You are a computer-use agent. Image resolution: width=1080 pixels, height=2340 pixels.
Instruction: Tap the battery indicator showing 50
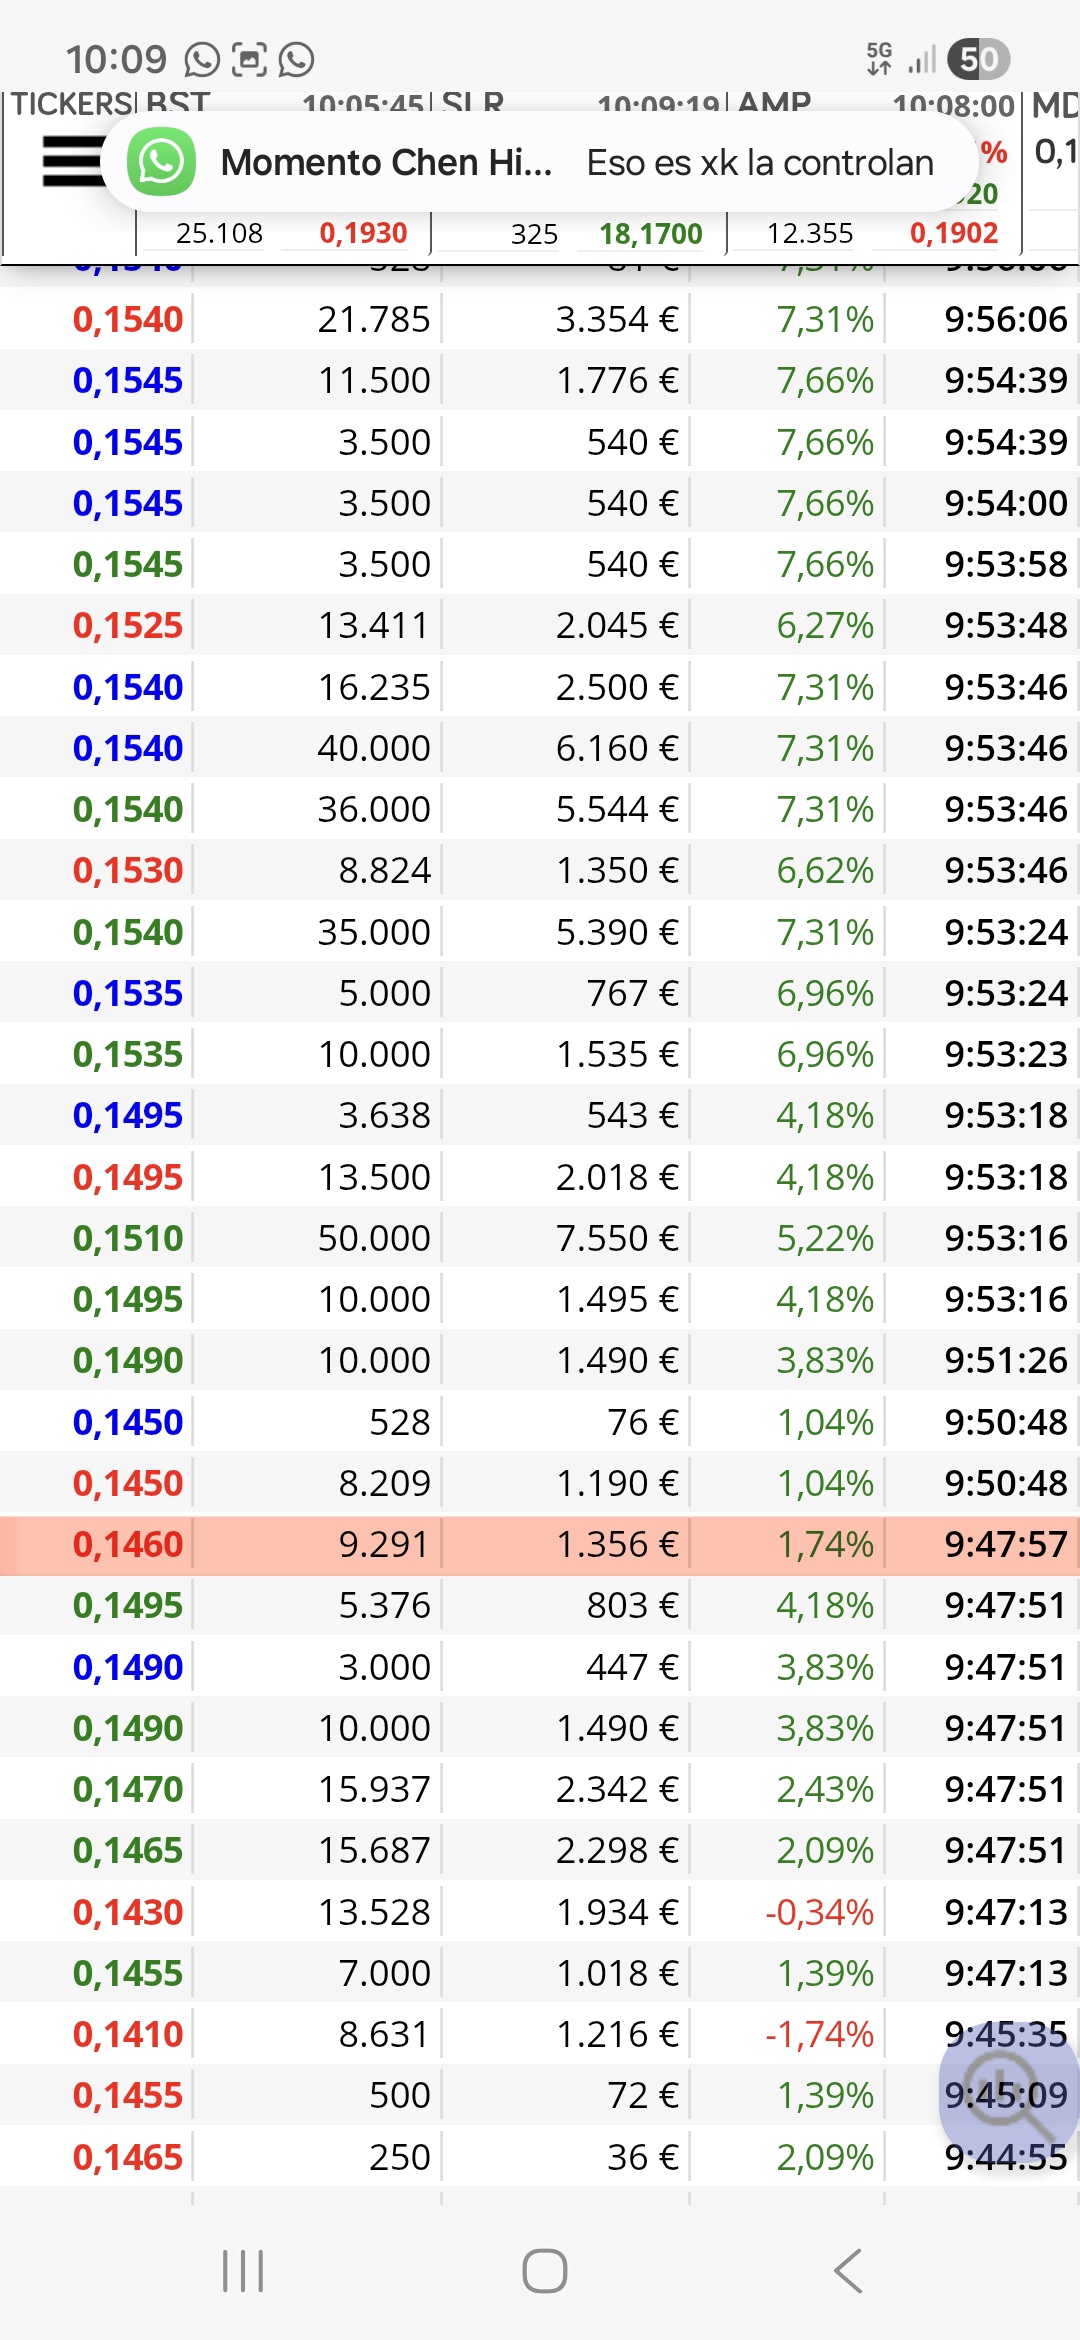coord(978,60)
